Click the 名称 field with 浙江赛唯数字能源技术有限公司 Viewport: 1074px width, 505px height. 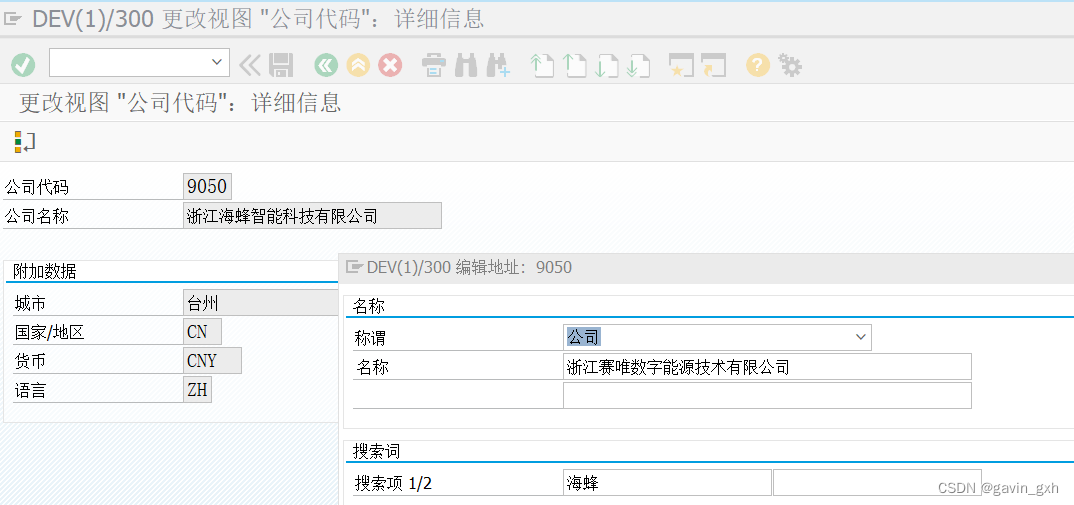point(766,367)
